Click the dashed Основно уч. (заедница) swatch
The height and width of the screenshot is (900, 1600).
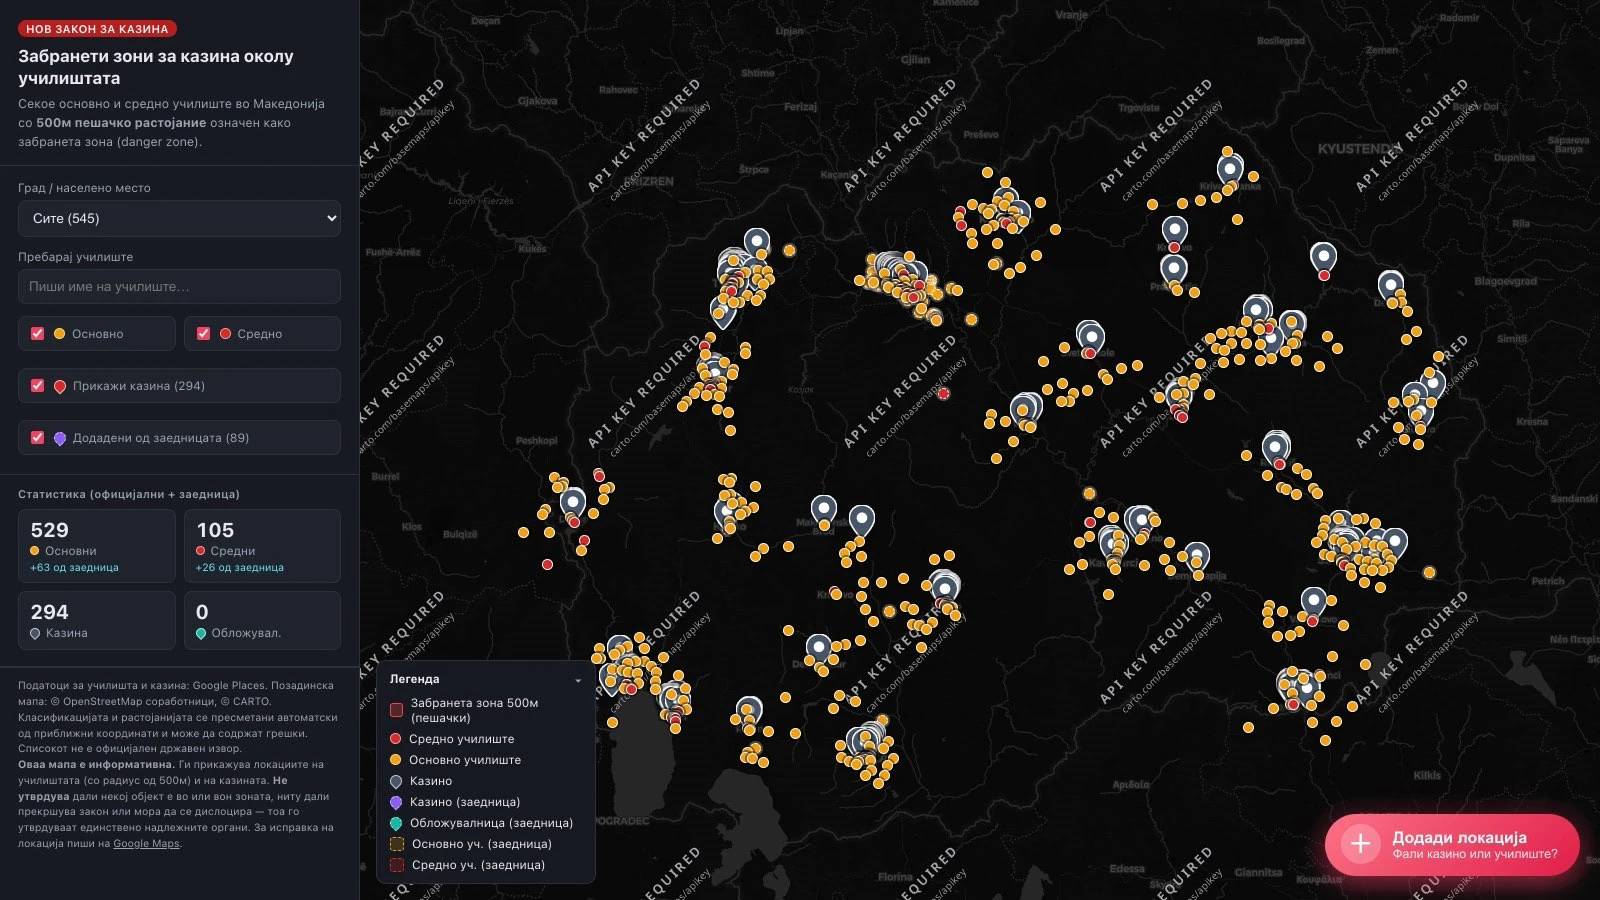click(396, 844)
